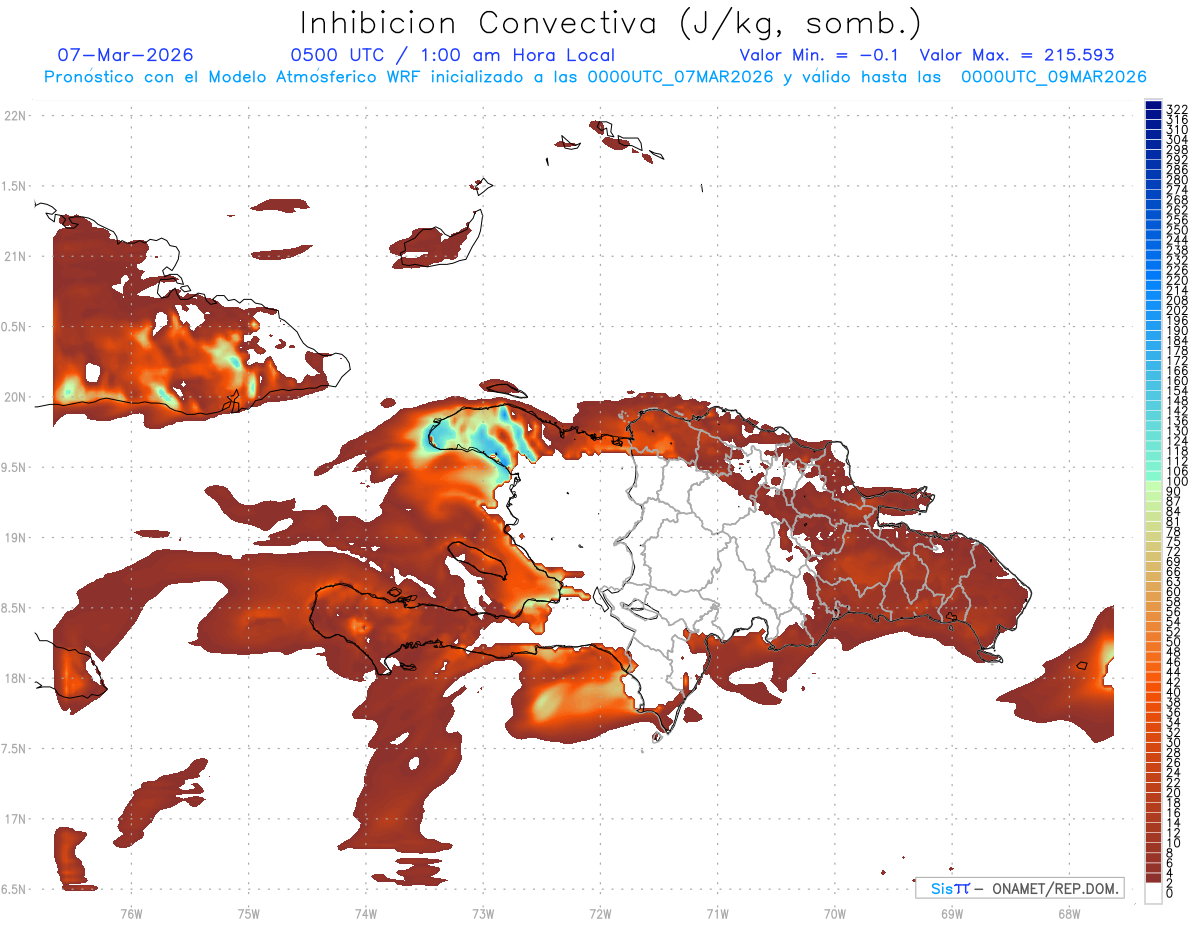The height and width of the screenshot is (927, 1200).
Task: Click the time '0500 UTC / 1:00 am Hora Local'
Action: tap(453, 55)
